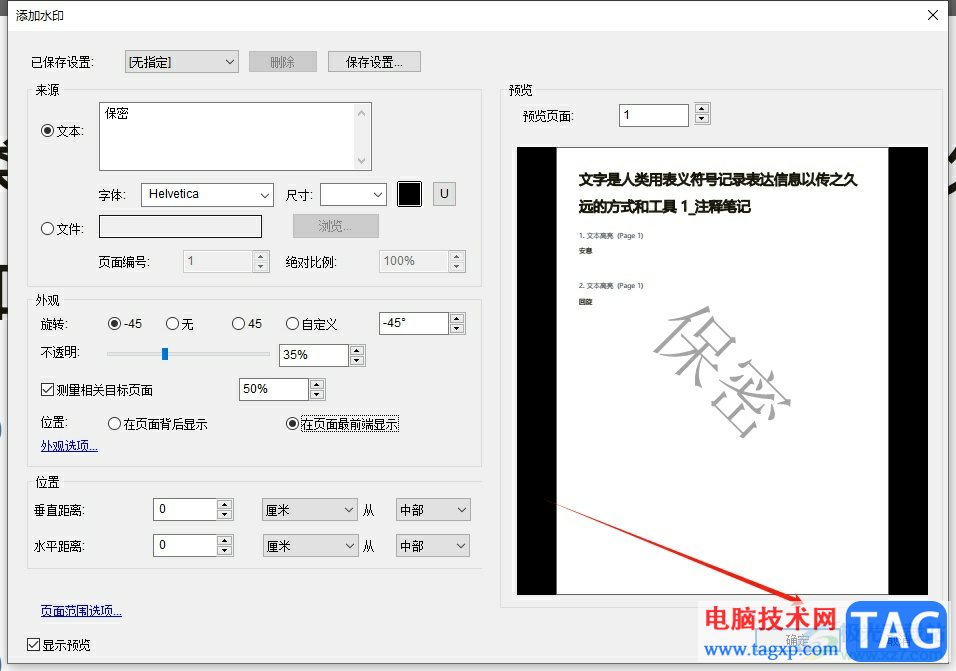Choose 在页面背后显示 option
Viewport: 956px width, 671px height.
click(114, 424)
